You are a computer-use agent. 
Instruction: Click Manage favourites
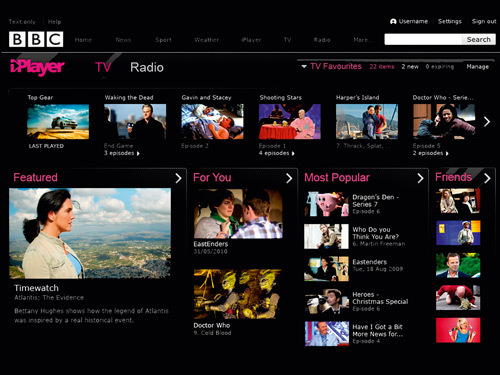[x=478, y=67]
